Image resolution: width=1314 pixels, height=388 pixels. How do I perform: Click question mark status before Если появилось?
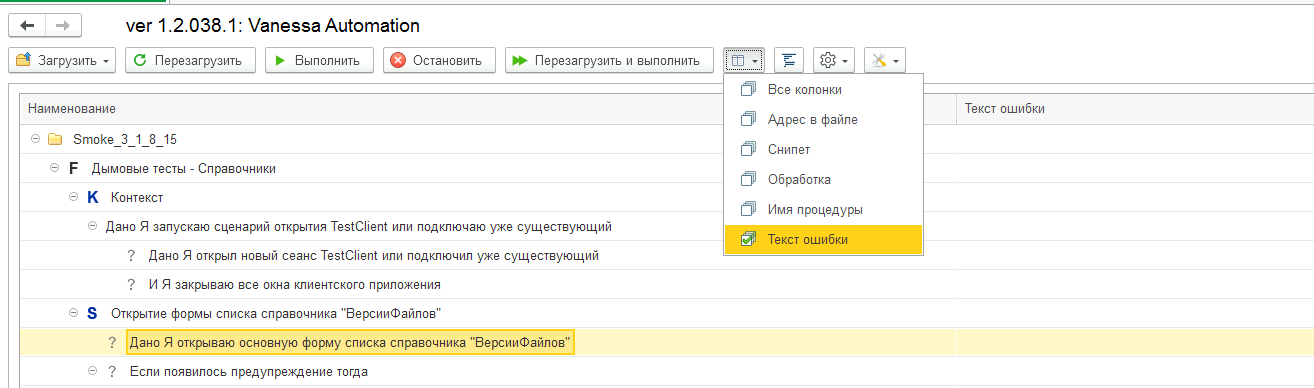pyautogui.click(x=112, y=372)
